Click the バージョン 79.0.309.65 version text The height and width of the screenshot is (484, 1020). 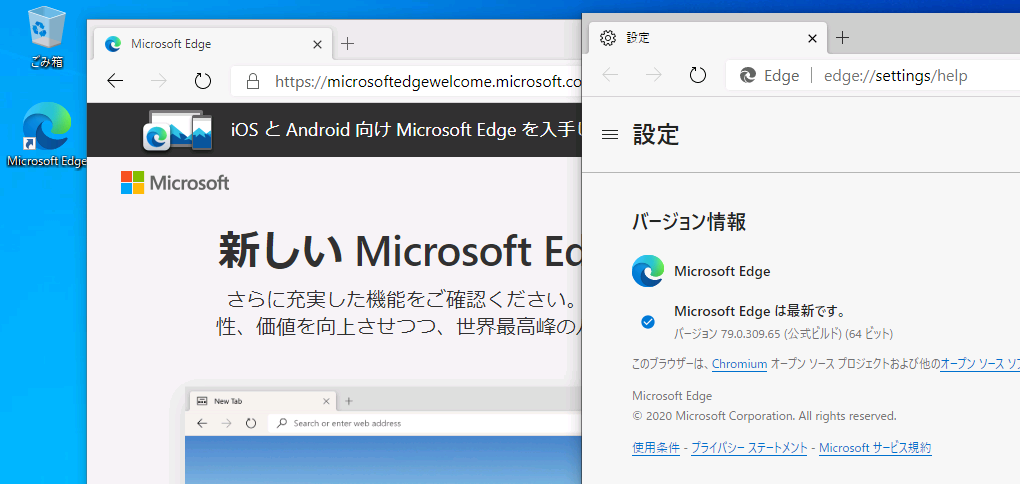click(x=783, y=334)
